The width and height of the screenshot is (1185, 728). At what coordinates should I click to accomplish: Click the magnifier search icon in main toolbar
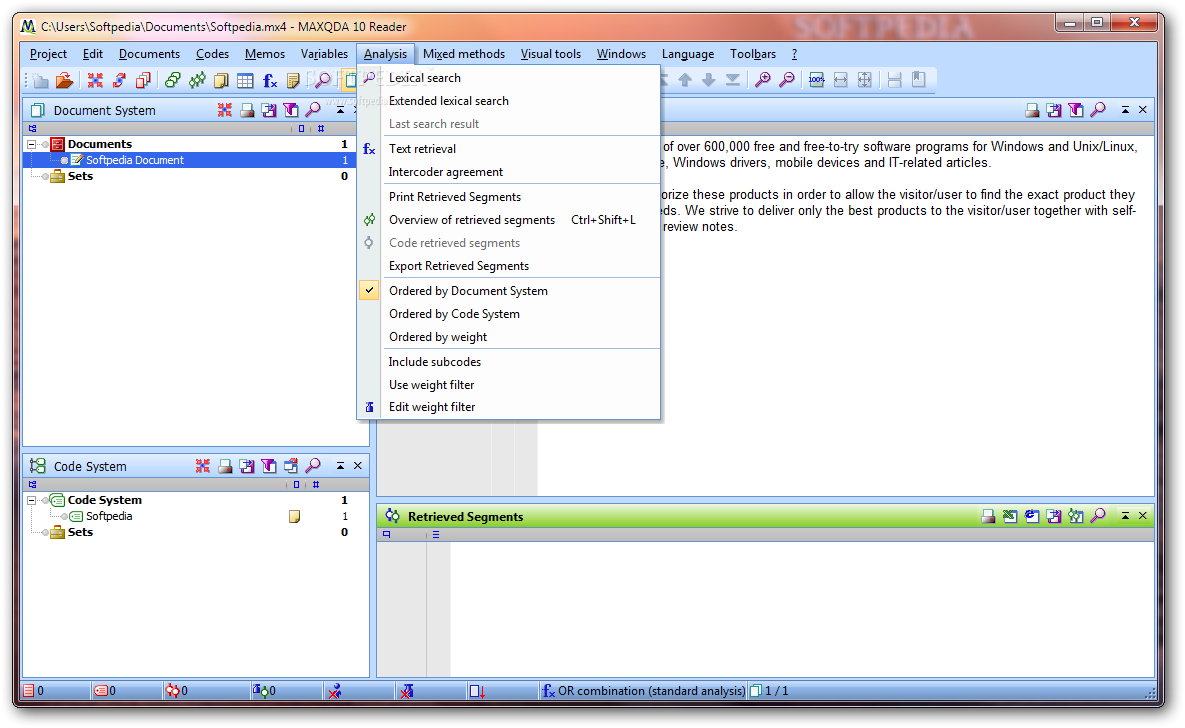pyautogui.click(x=323, y=80)
